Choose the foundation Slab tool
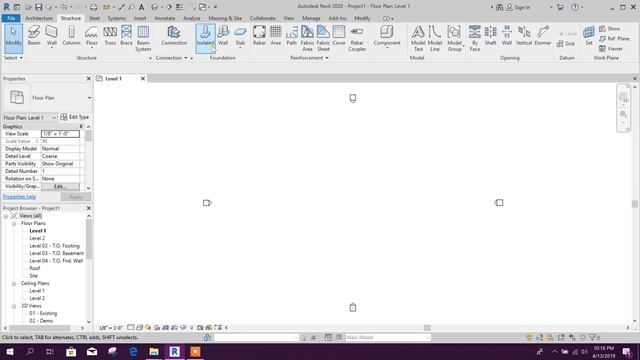The width and height of the screenshot is (640, 360). point(240,36)
